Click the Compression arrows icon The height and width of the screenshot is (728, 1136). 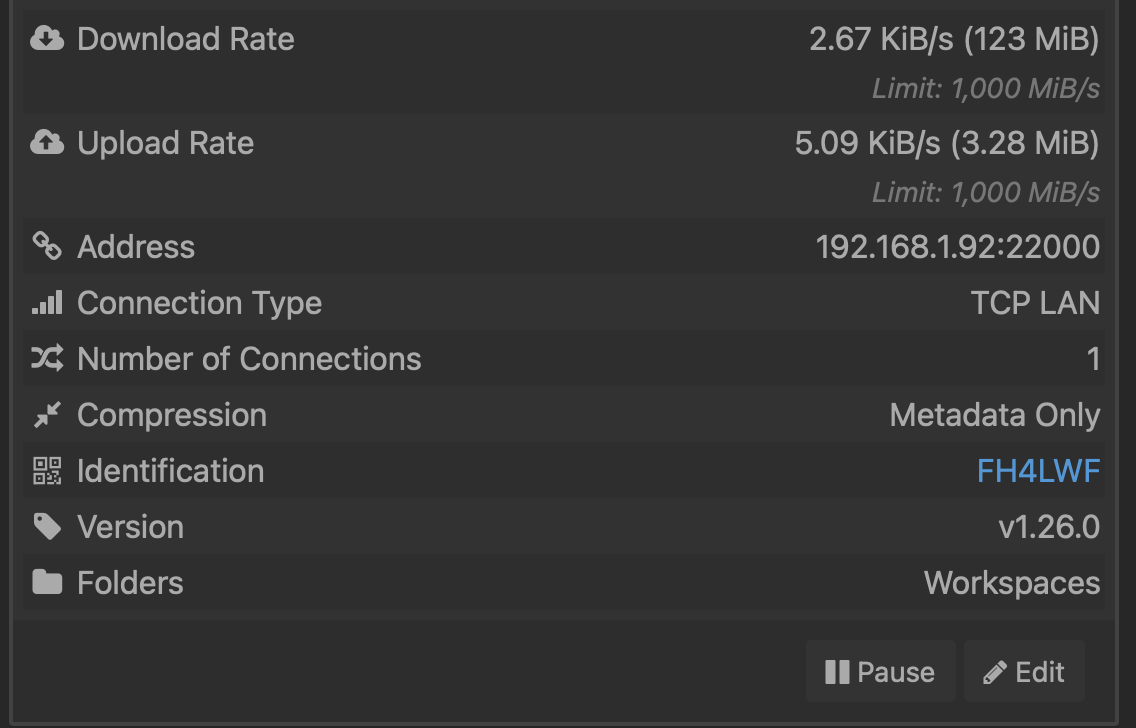coord(47,414)
